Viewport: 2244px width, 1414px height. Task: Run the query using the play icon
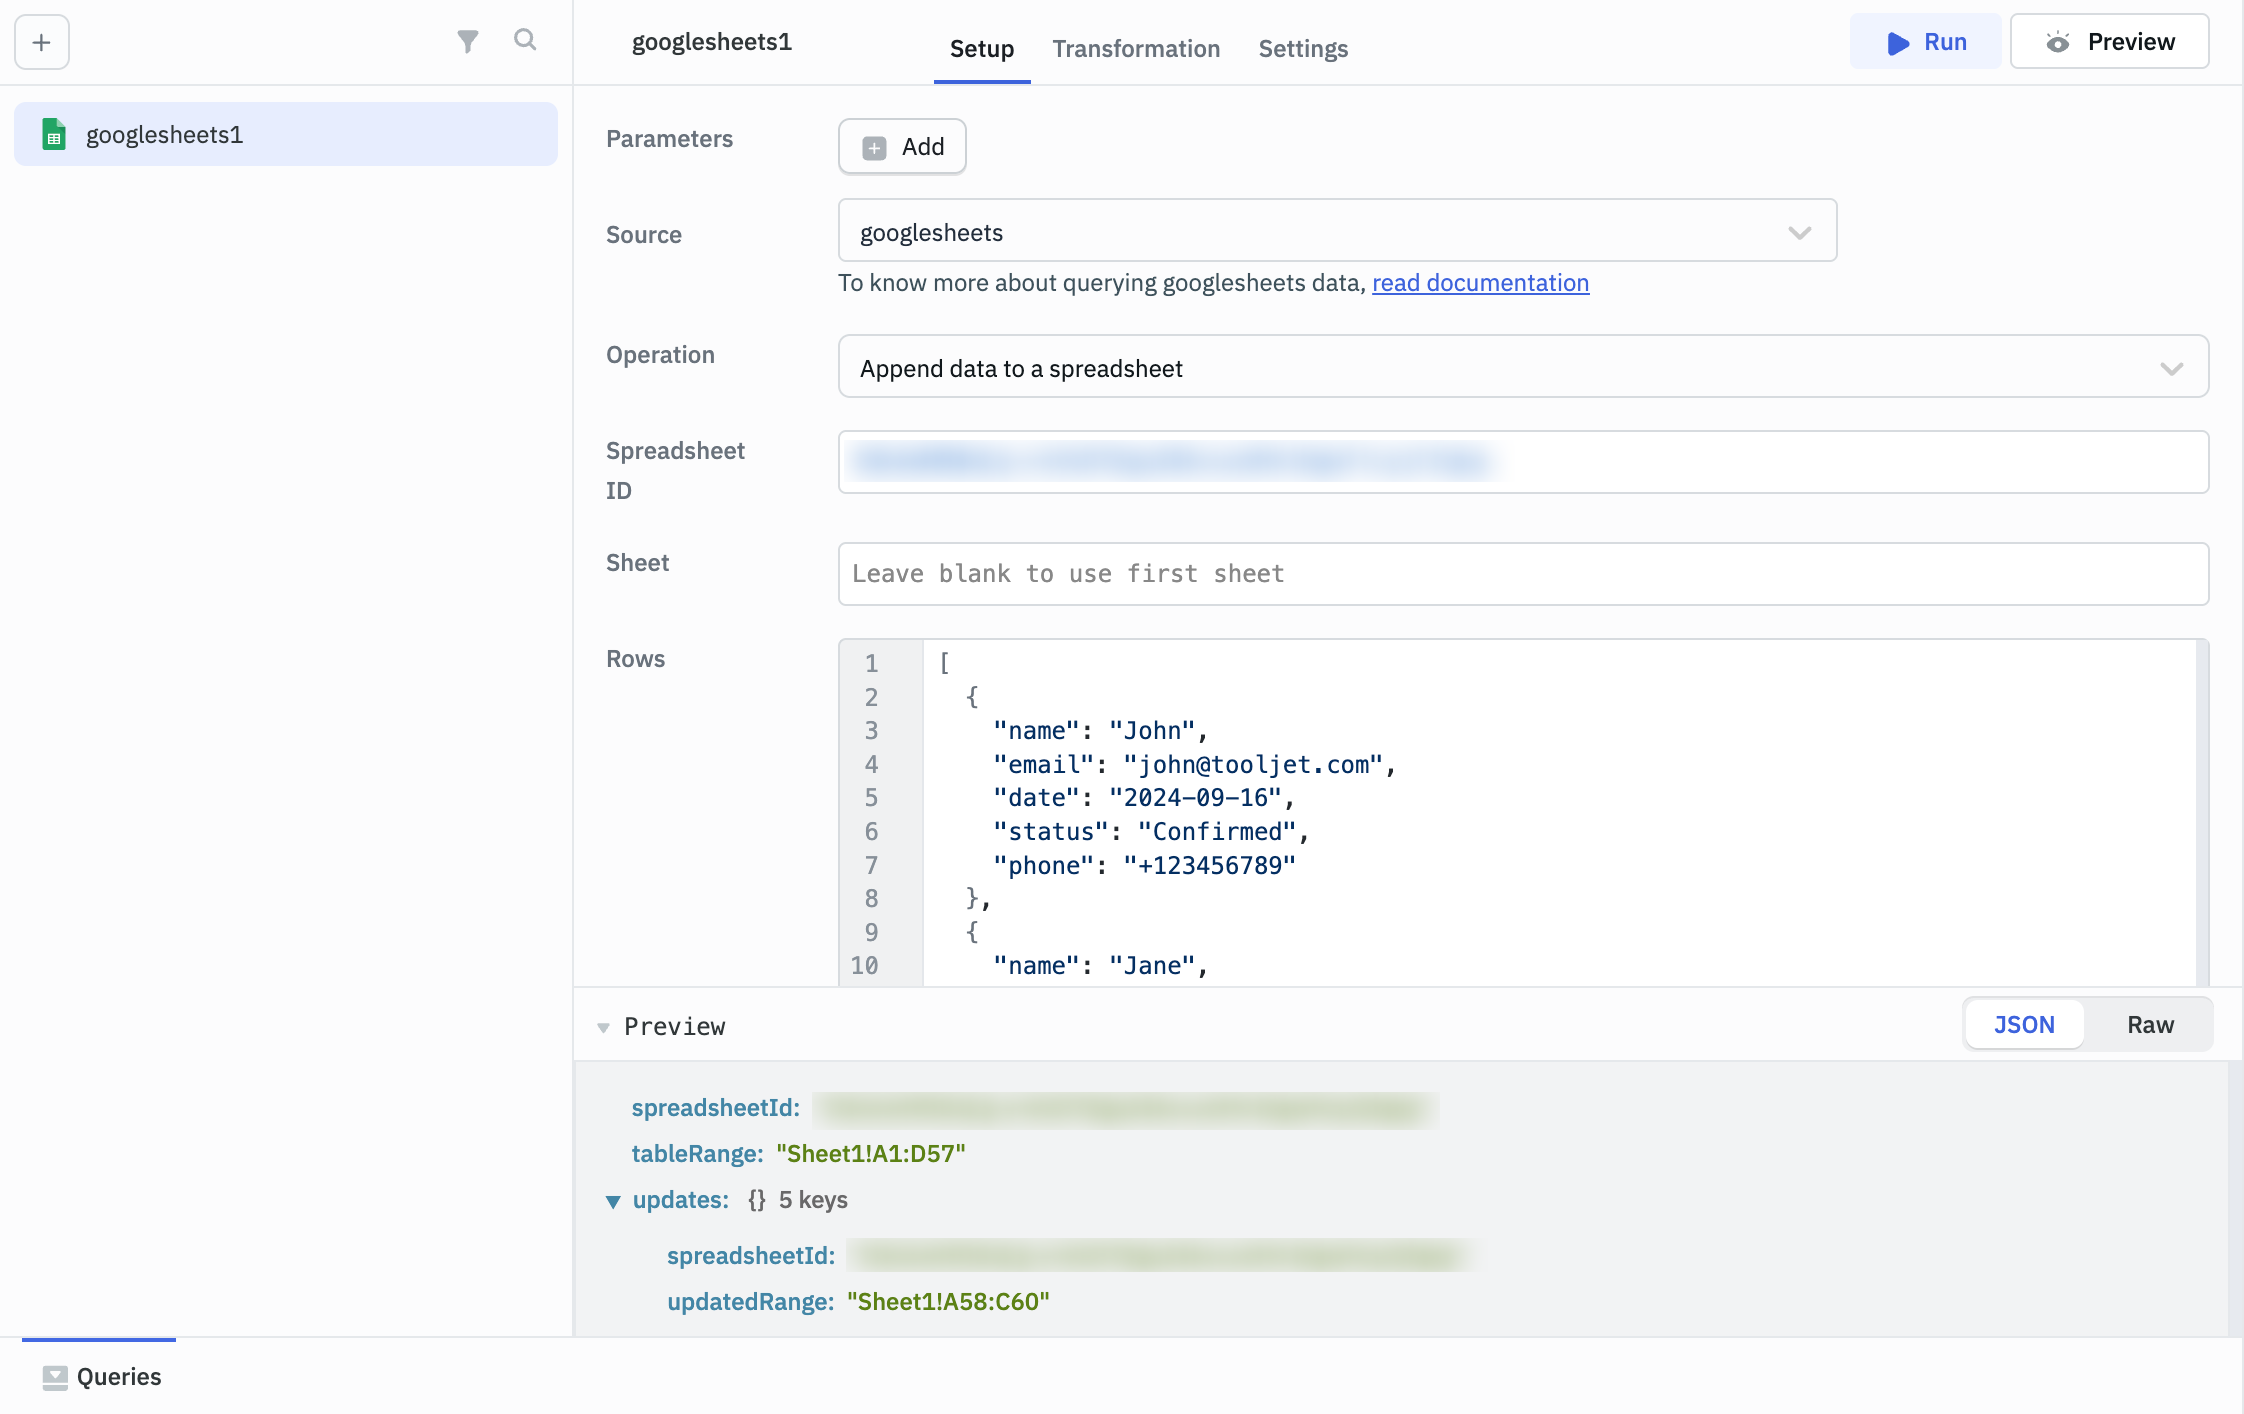tap(1895, 42)
